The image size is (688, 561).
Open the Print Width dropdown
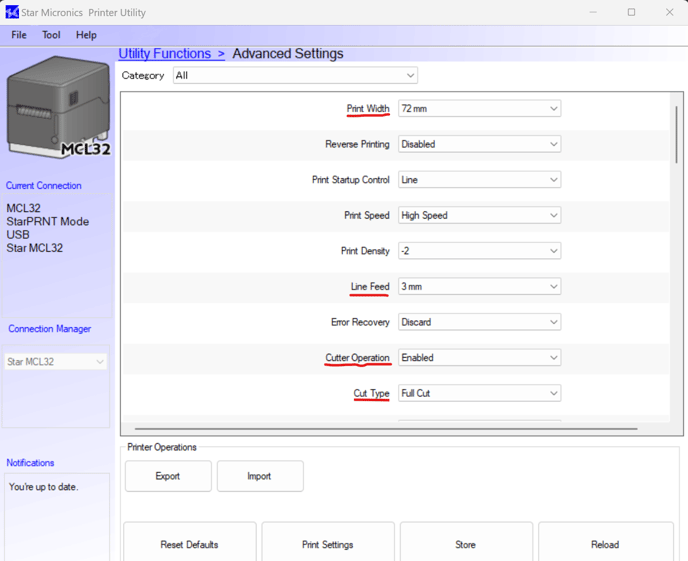pos(479,109)
